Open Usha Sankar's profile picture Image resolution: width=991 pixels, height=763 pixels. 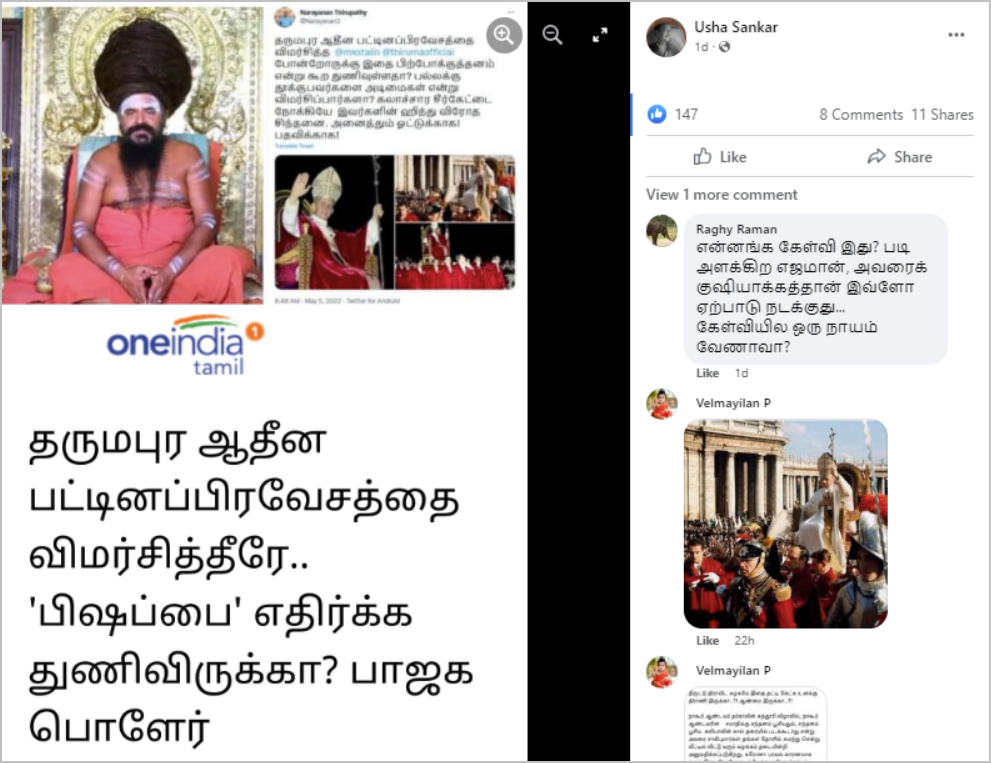(666, 37)
